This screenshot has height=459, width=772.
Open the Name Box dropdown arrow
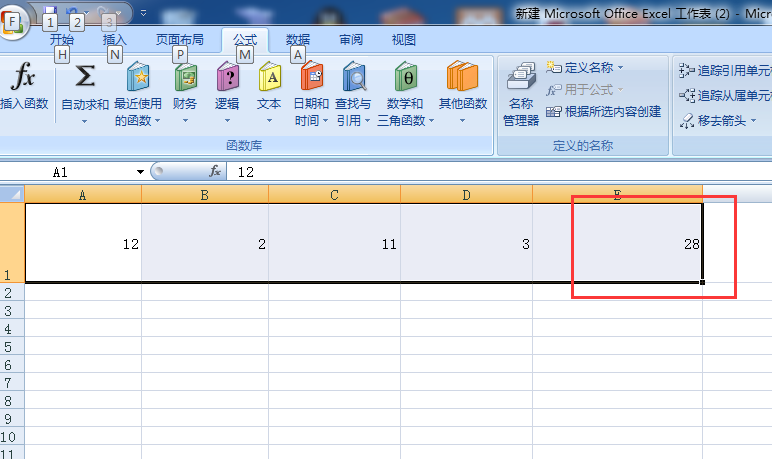(140, 172)
